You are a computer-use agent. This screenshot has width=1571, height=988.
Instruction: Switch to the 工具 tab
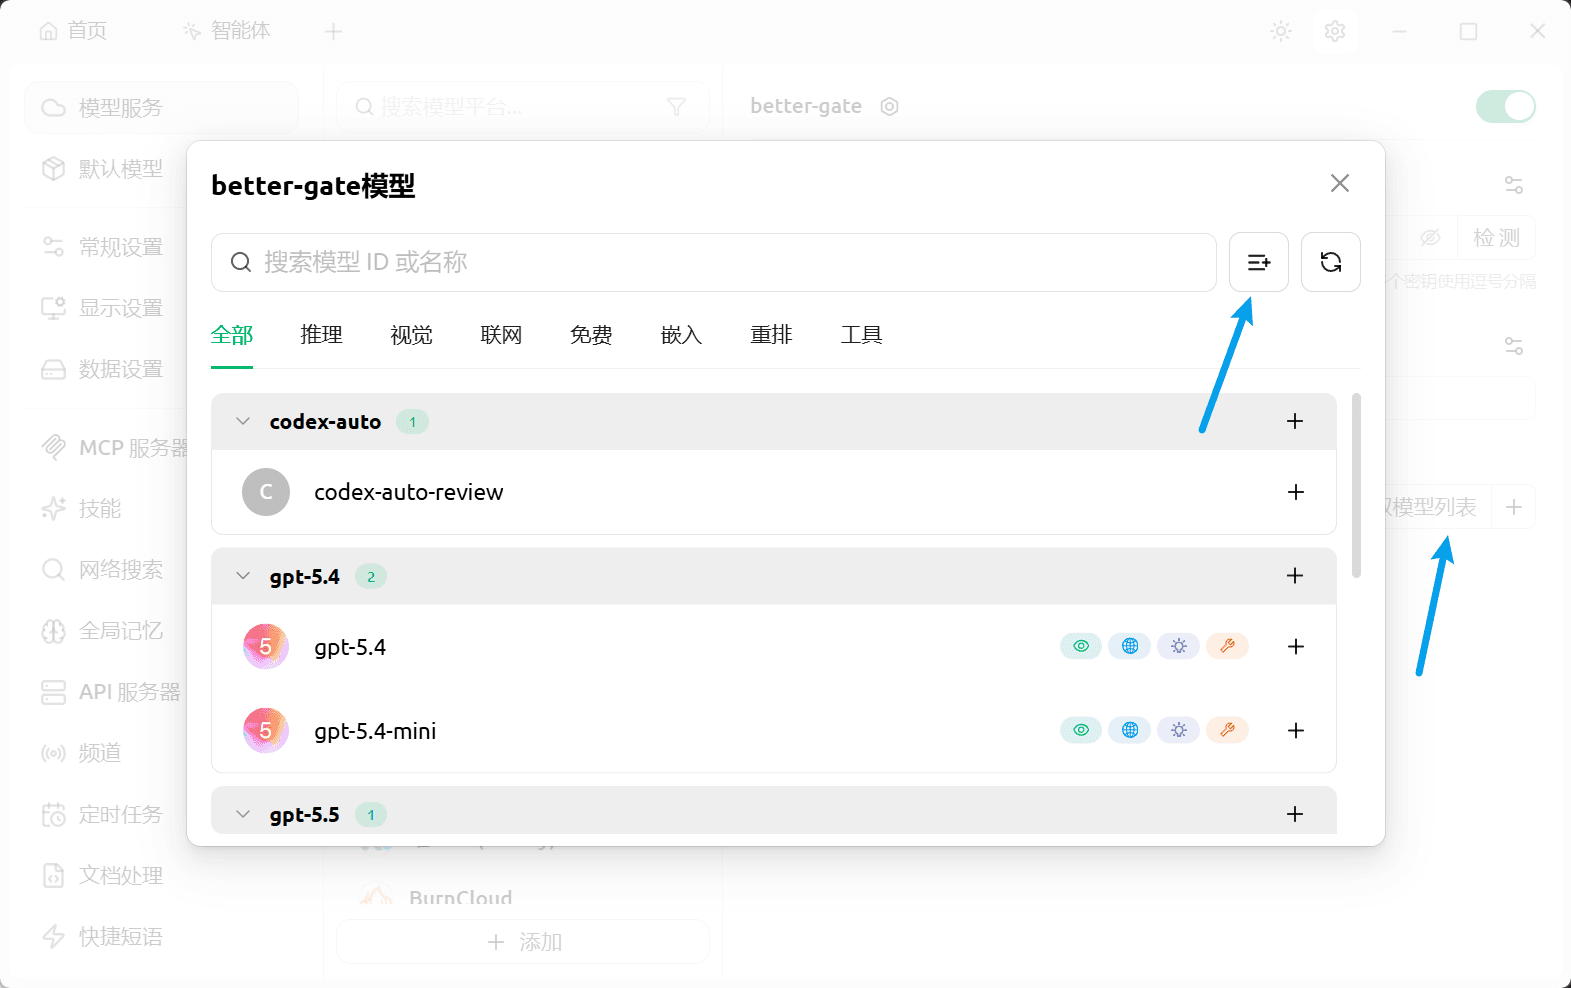tap(862, 335)
